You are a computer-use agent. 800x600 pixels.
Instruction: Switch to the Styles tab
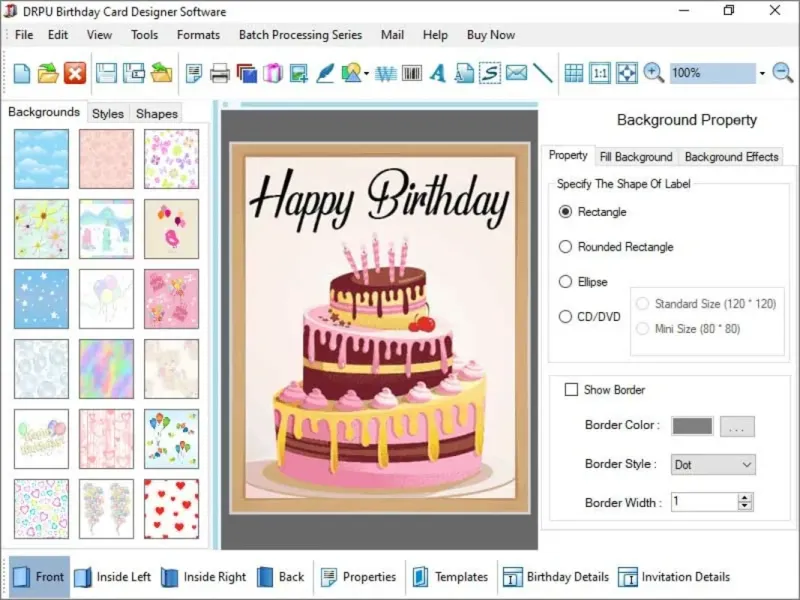coord(108,113)
